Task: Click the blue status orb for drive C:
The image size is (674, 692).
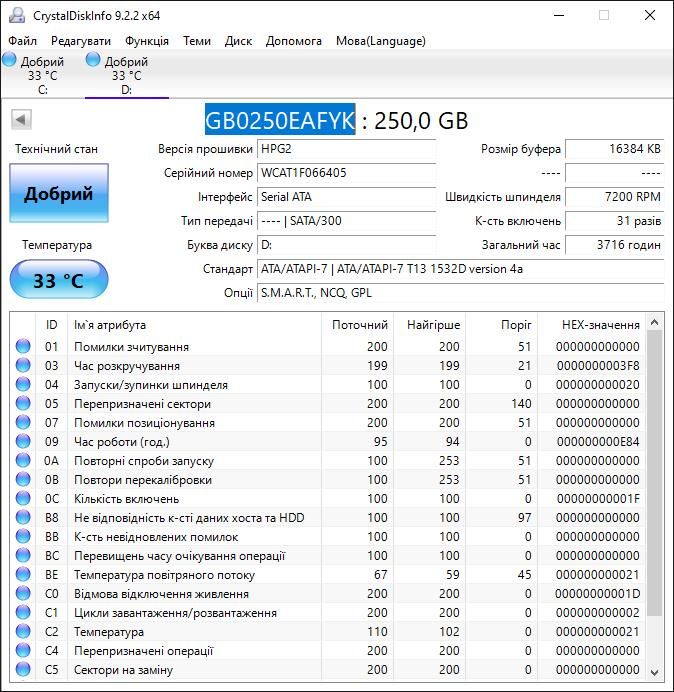Action: [9, 60]
